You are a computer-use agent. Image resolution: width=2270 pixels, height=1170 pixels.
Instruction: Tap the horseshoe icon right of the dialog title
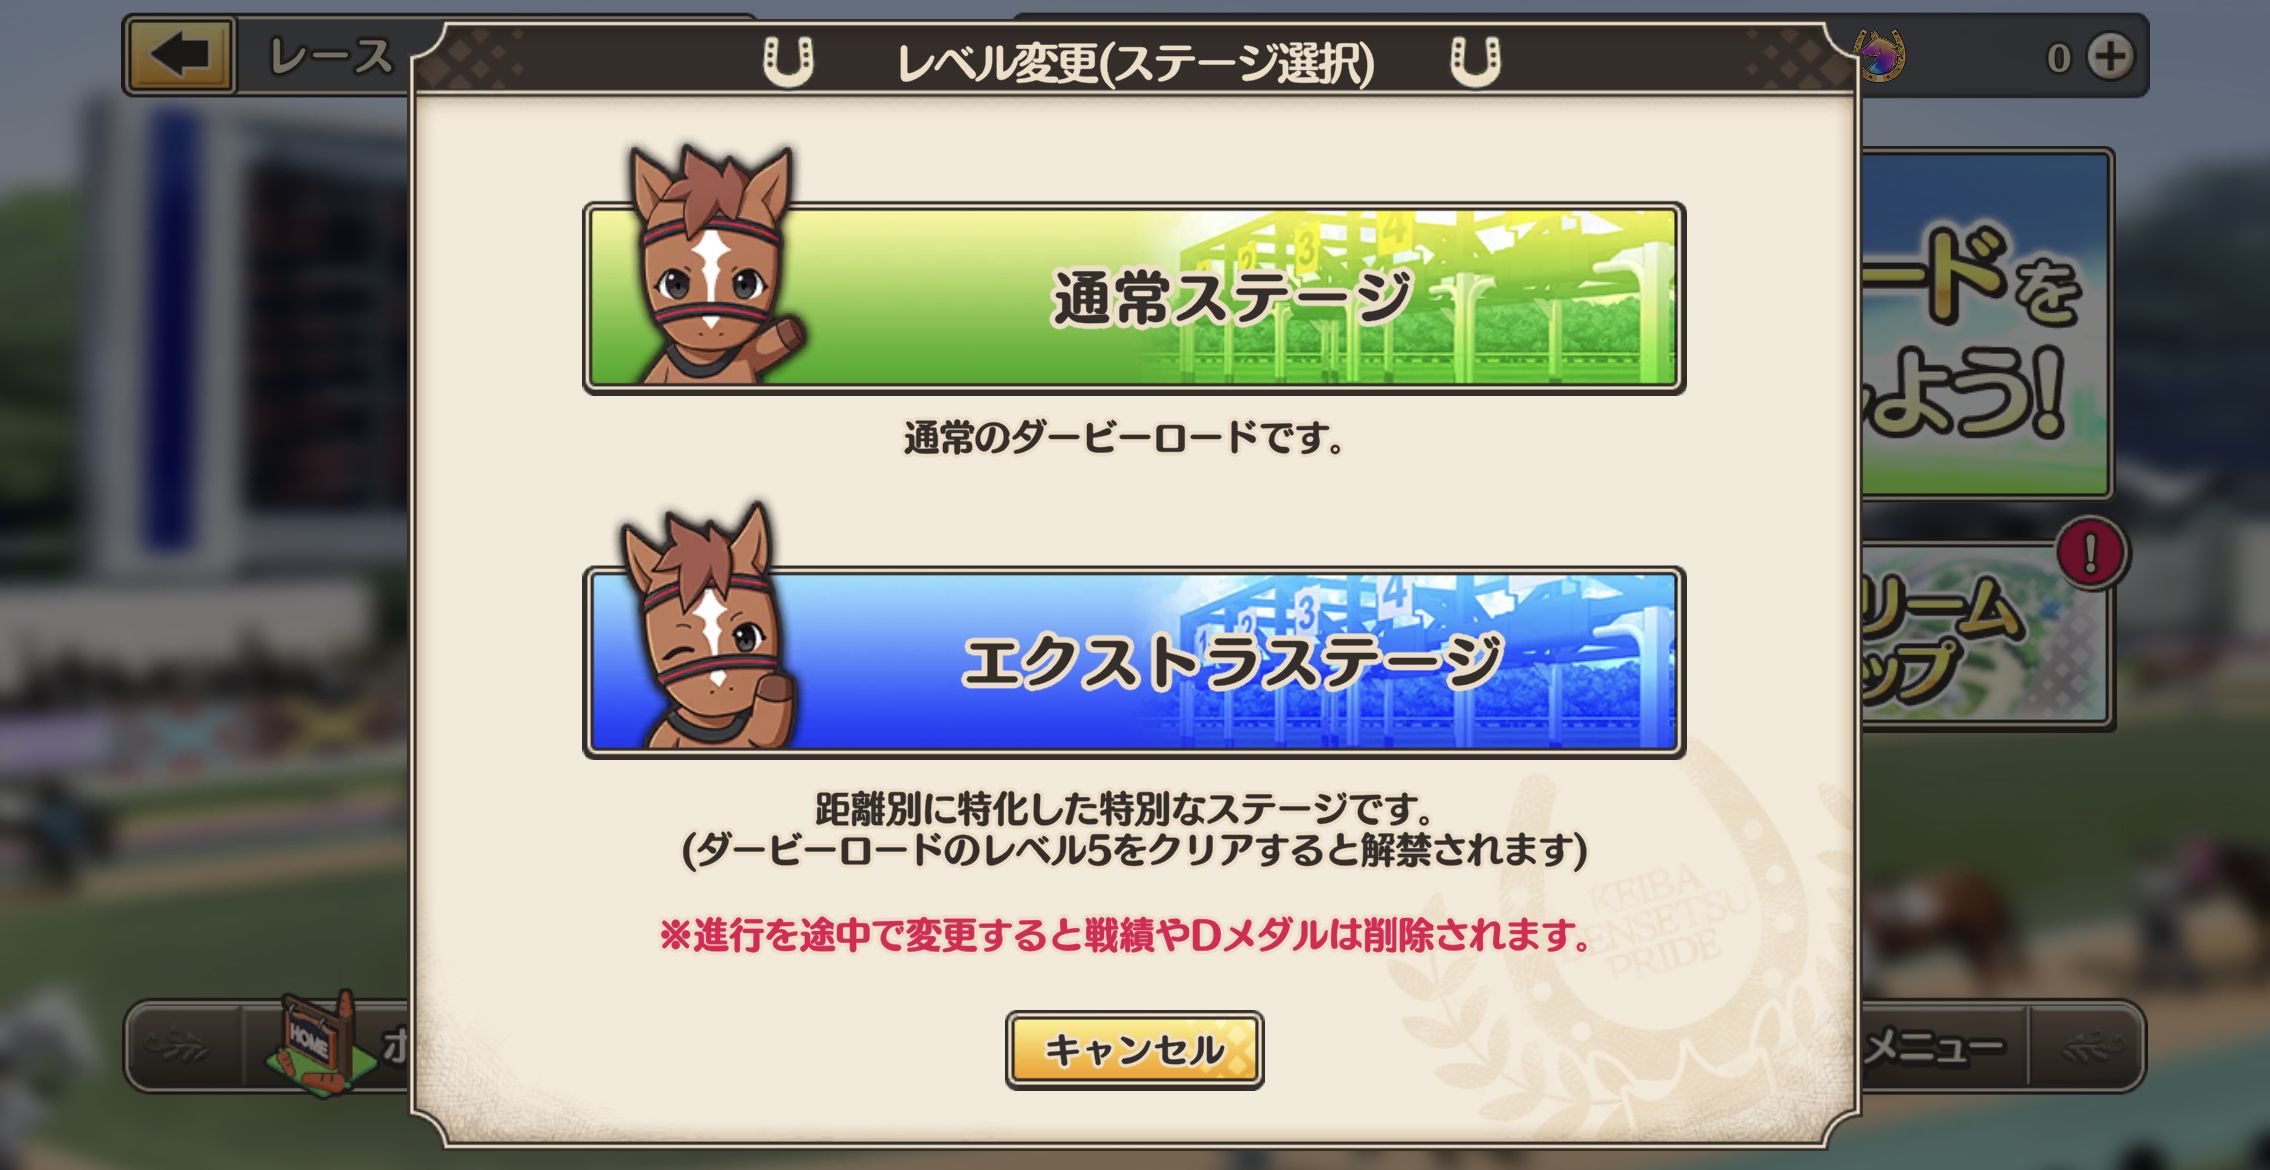1476,62
